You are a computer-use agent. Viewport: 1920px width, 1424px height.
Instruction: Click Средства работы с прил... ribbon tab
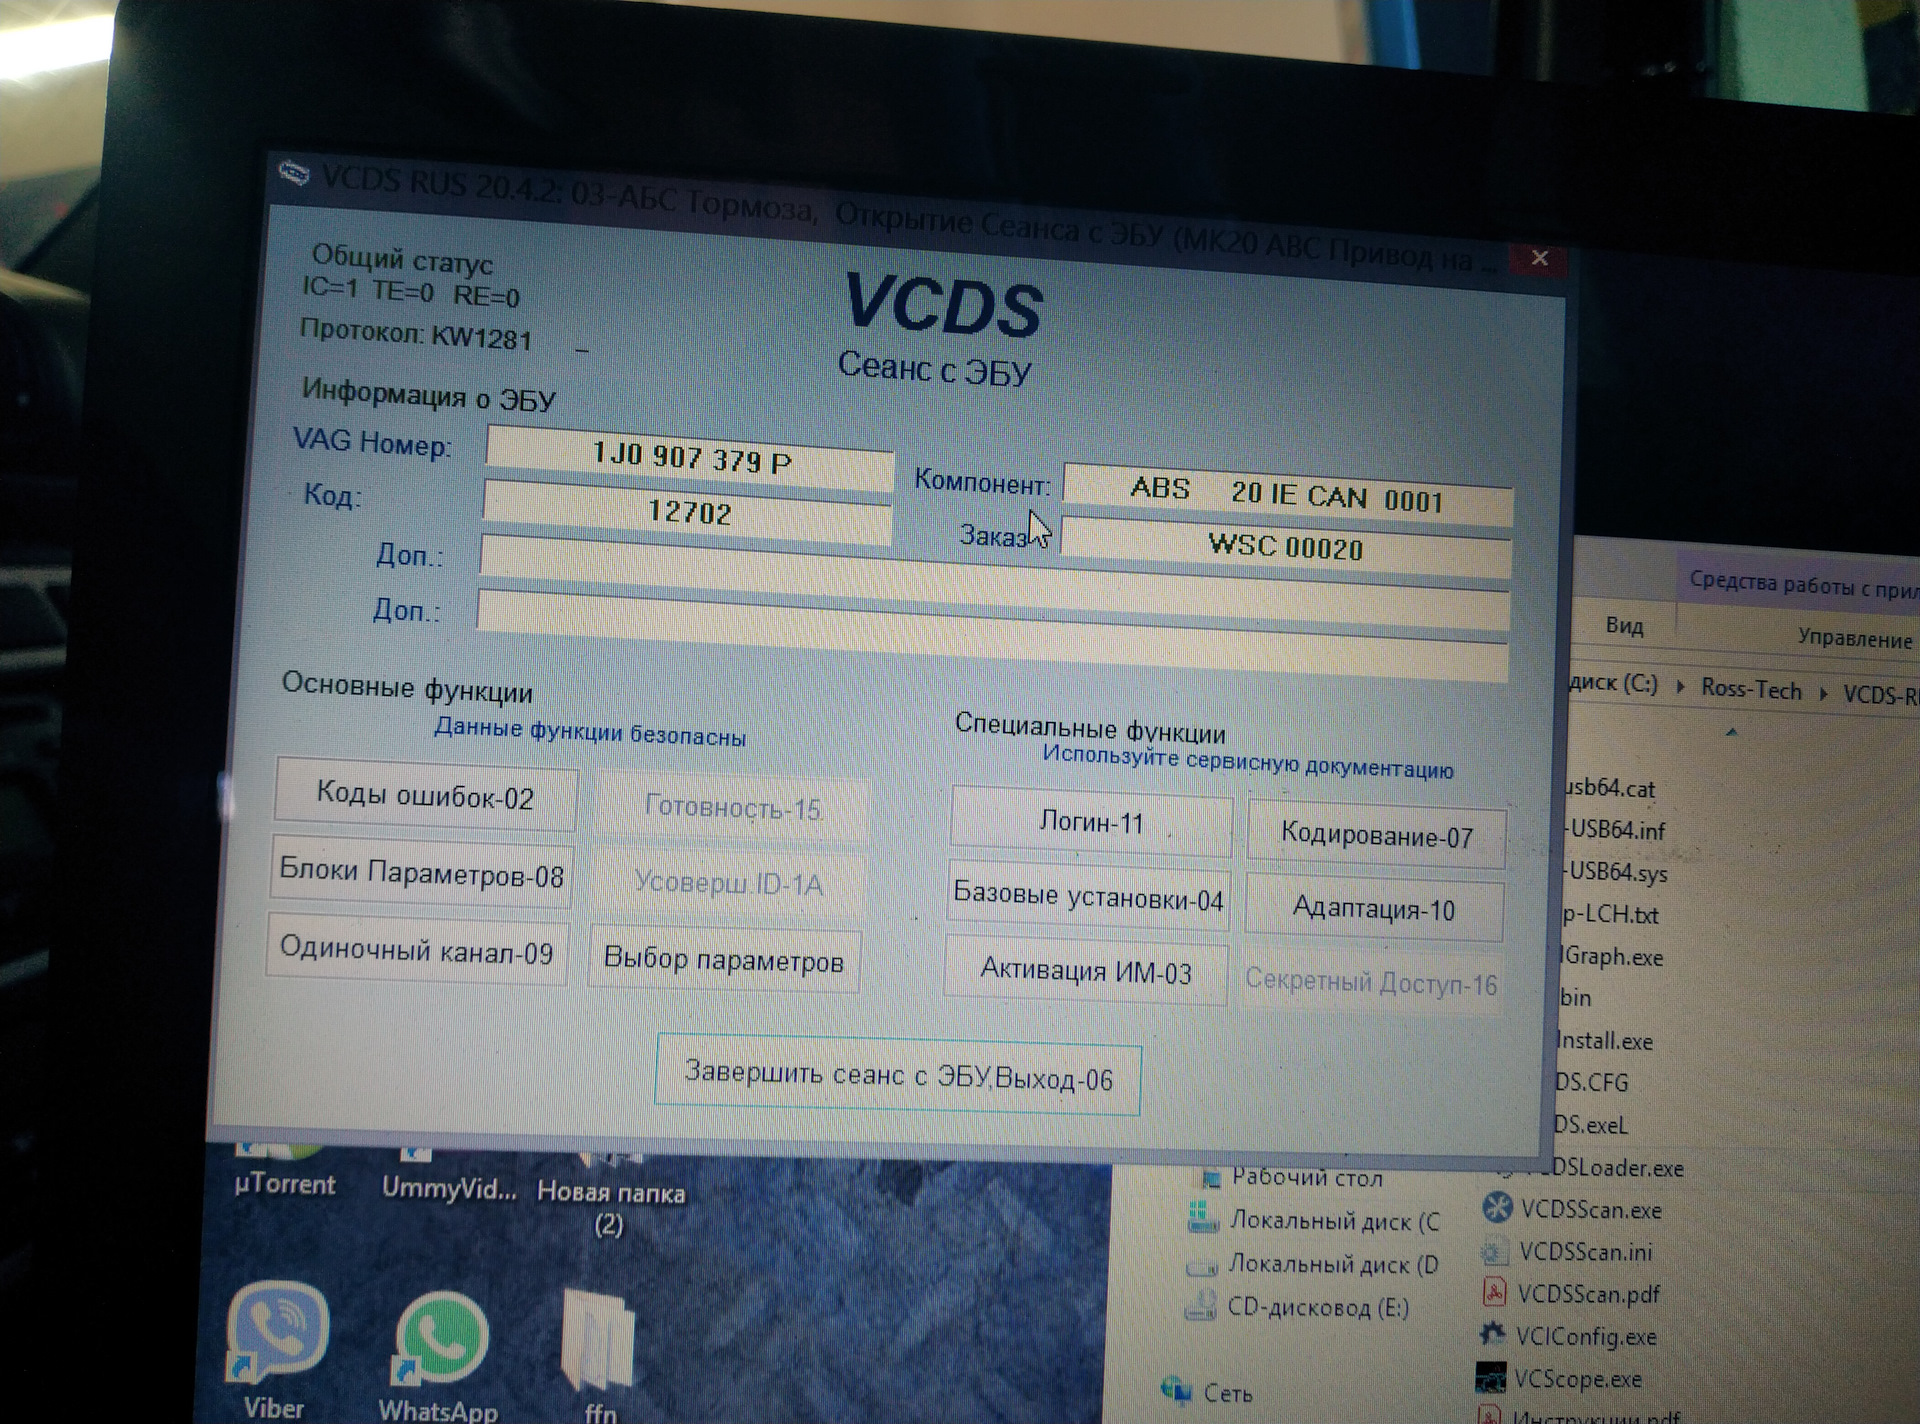click(x=1803, y=584)
